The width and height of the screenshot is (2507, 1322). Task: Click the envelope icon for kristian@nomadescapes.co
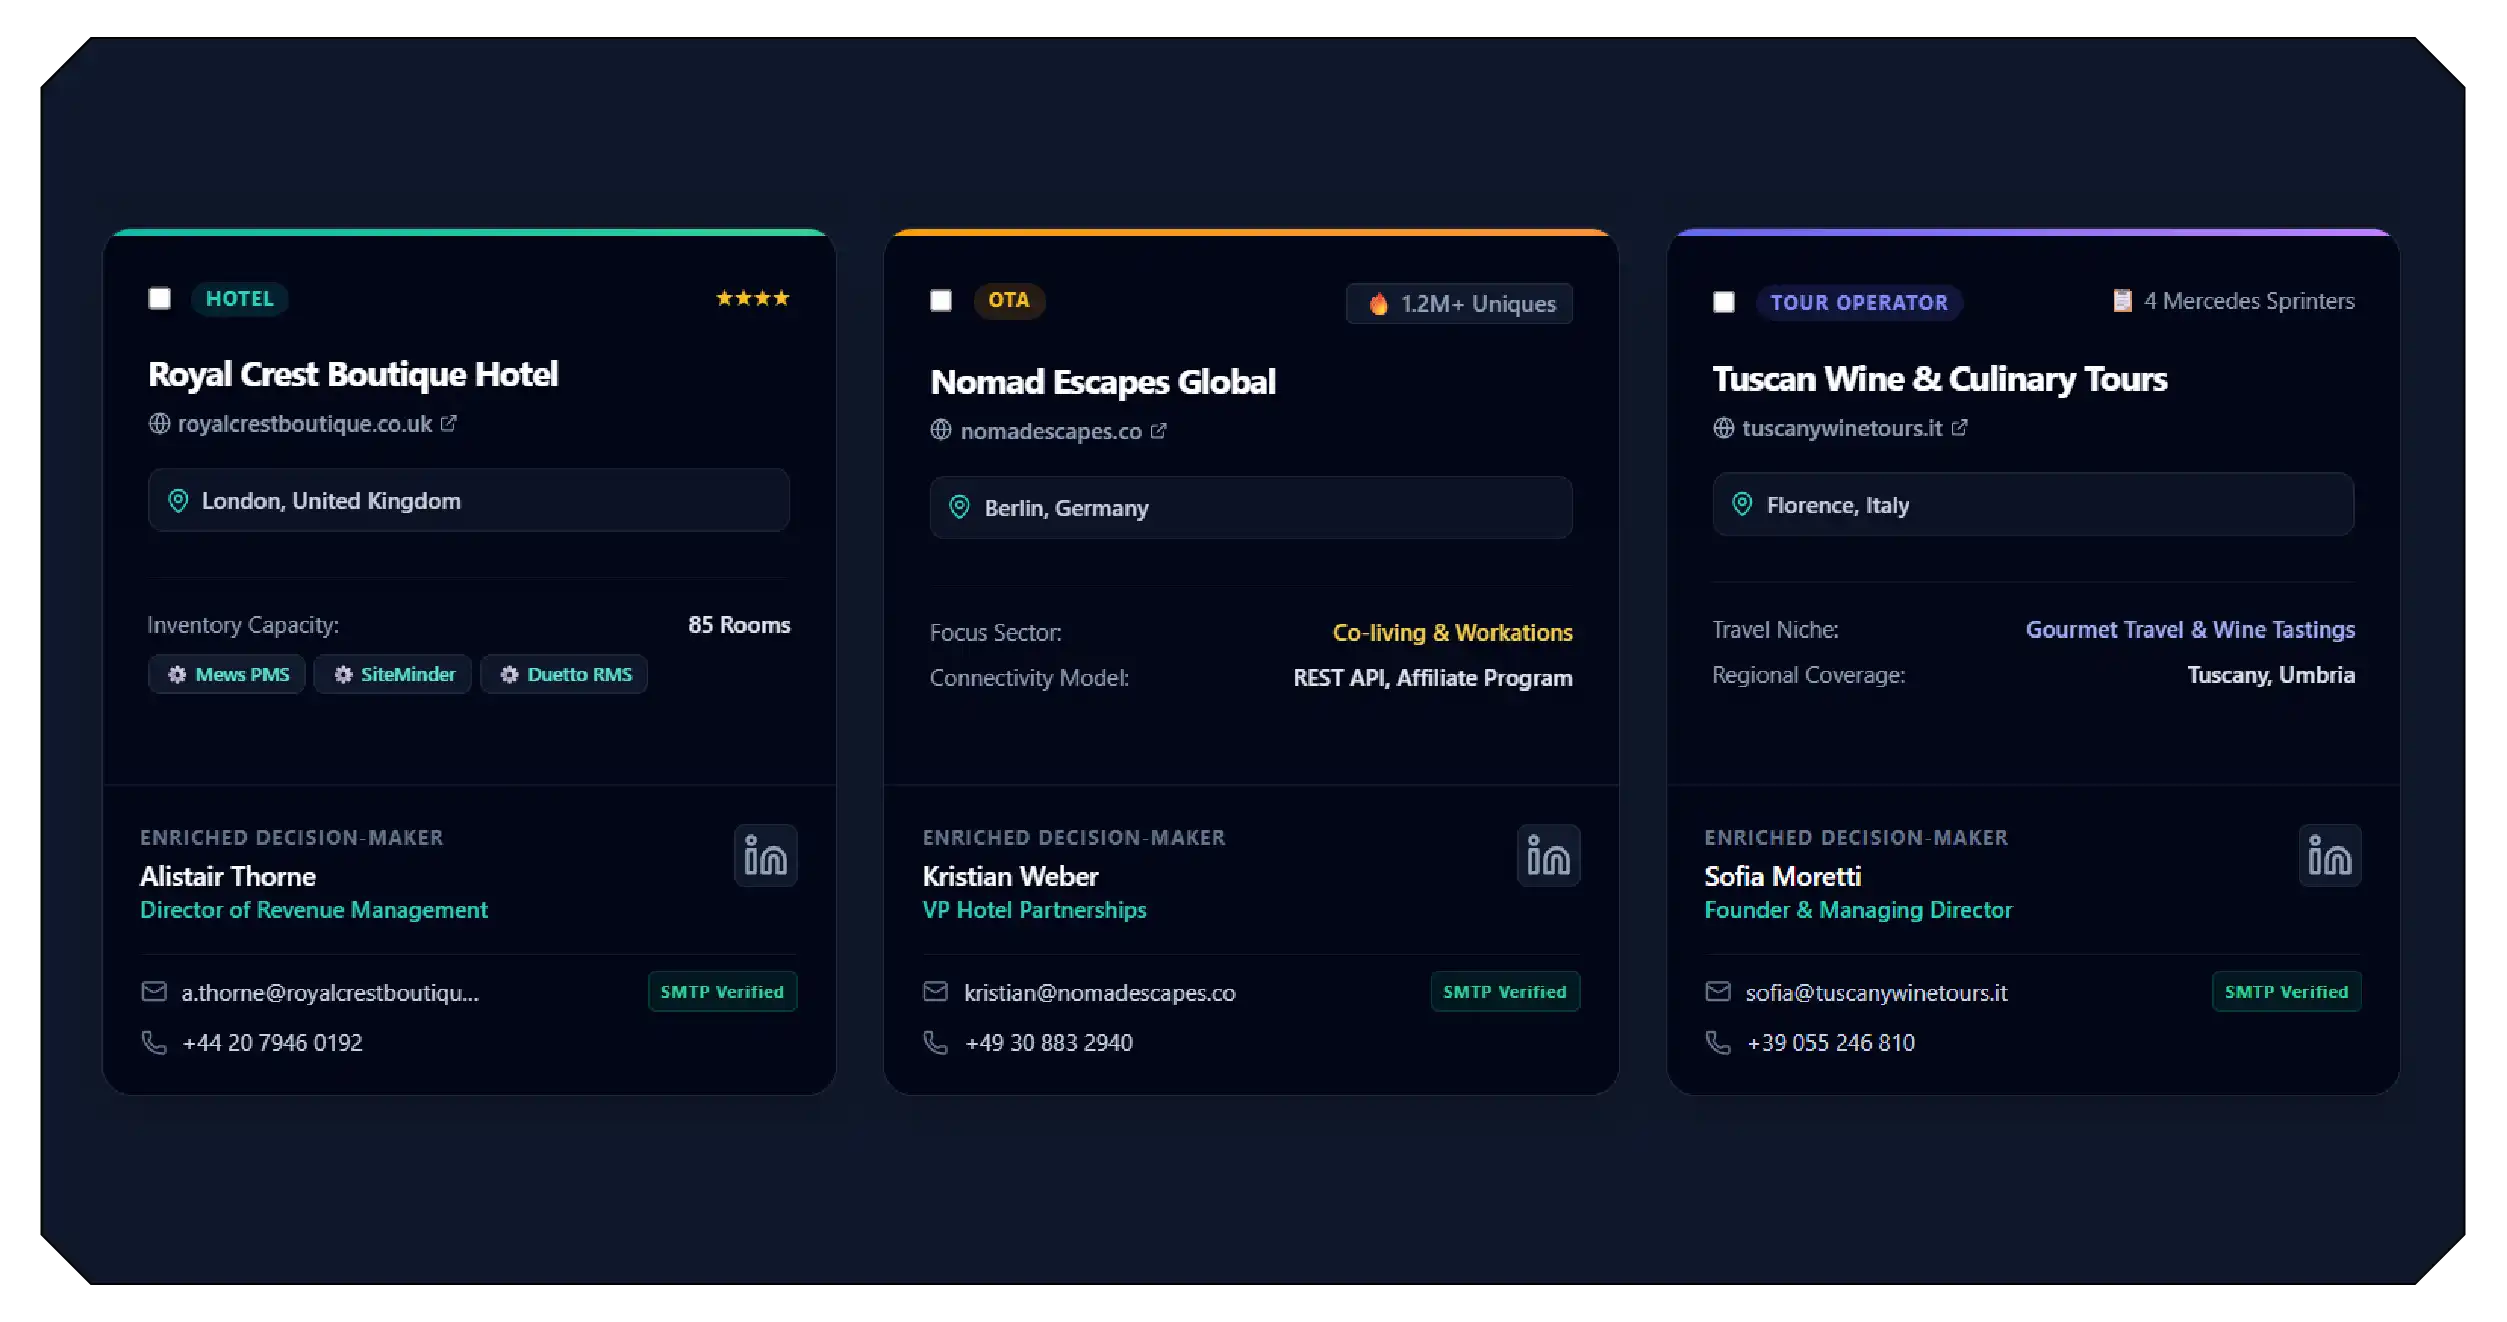(x=935, y=992)
